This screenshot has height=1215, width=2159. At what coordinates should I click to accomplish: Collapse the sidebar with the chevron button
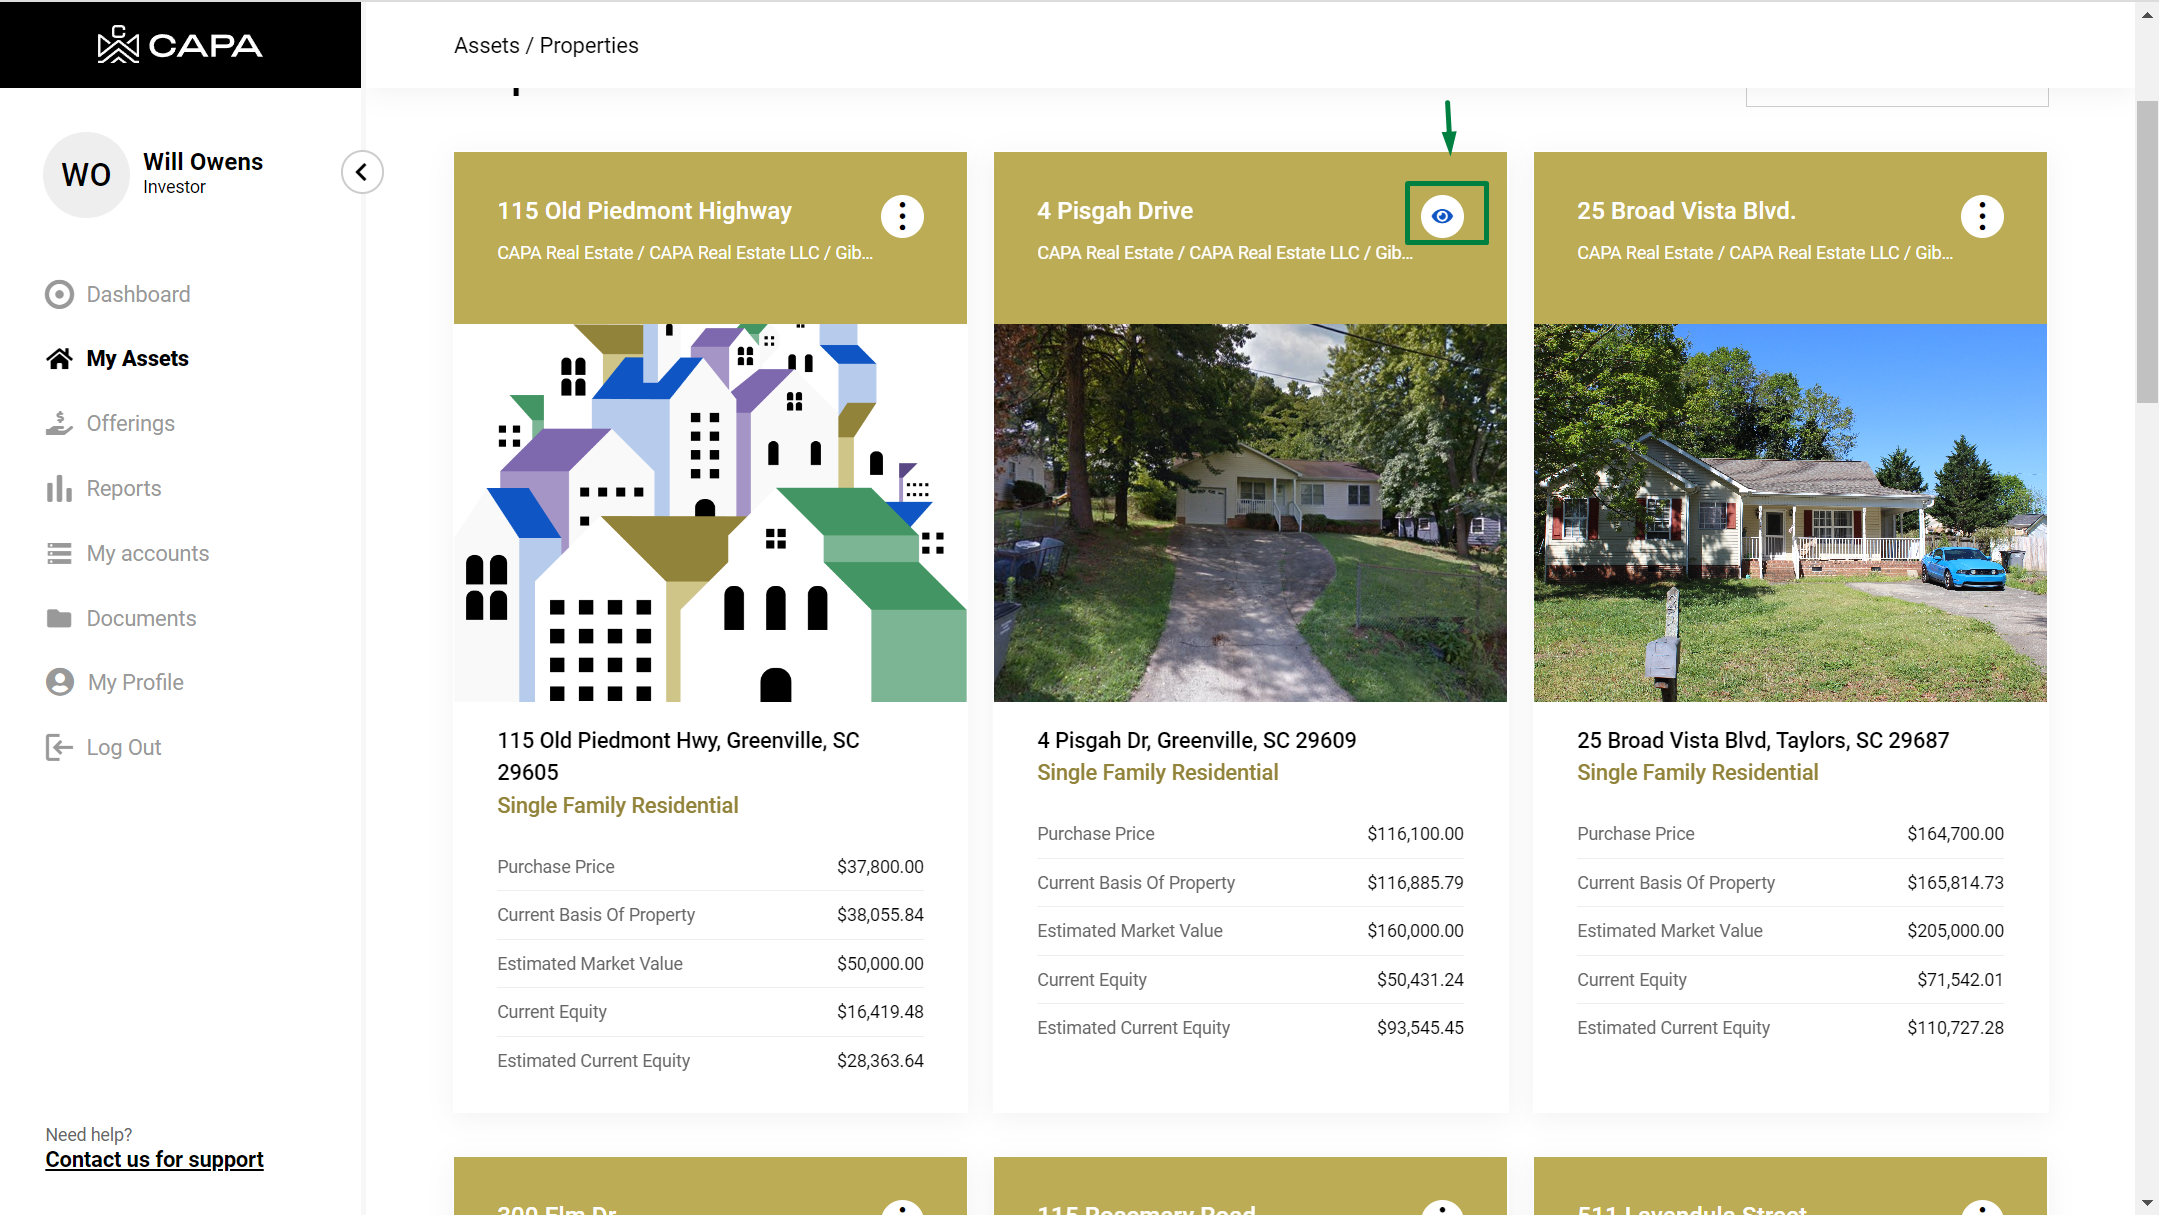pyautogui.click(x=362, y=172)
